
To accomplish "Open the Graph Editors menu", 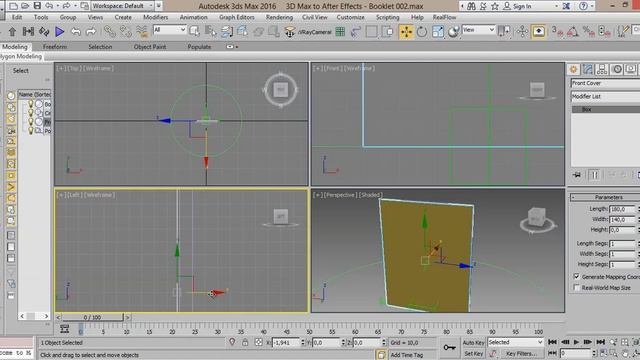I will [x=237, y=17].
